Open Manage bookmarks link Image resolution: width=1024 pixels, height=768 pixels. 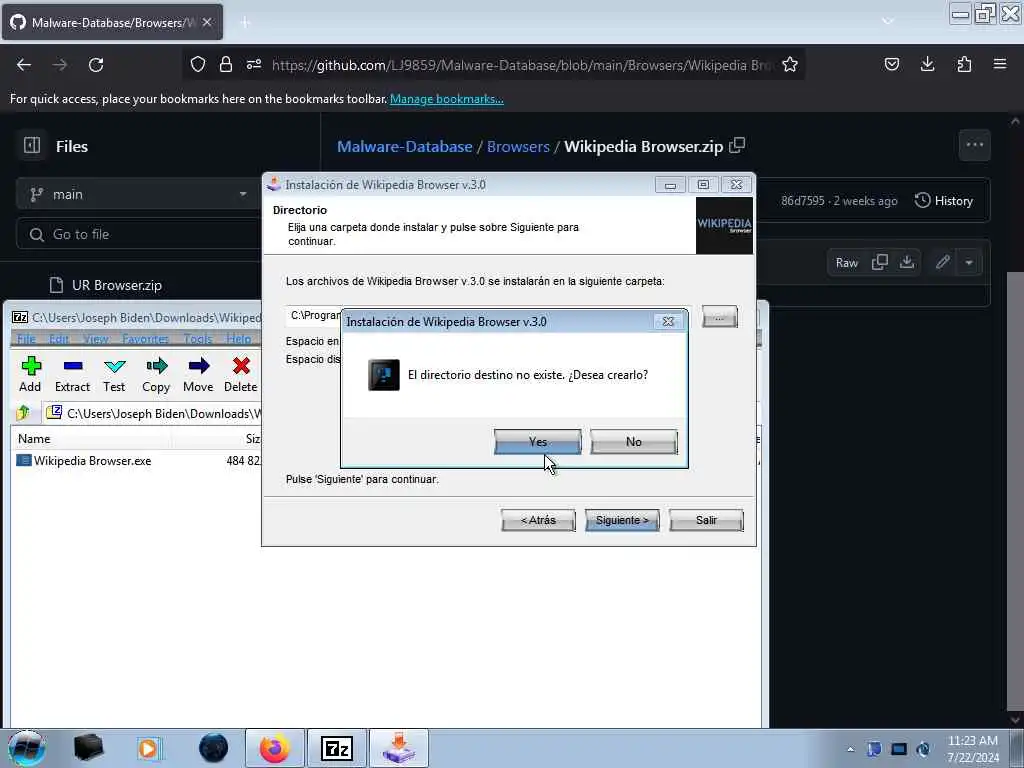tap(447, 99)
